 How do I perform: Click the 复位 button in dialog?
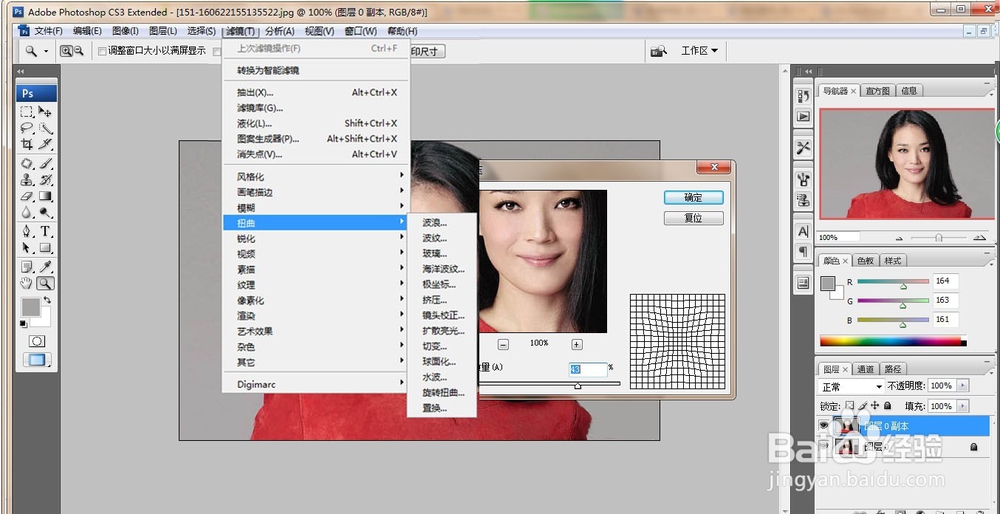(693, 218)
